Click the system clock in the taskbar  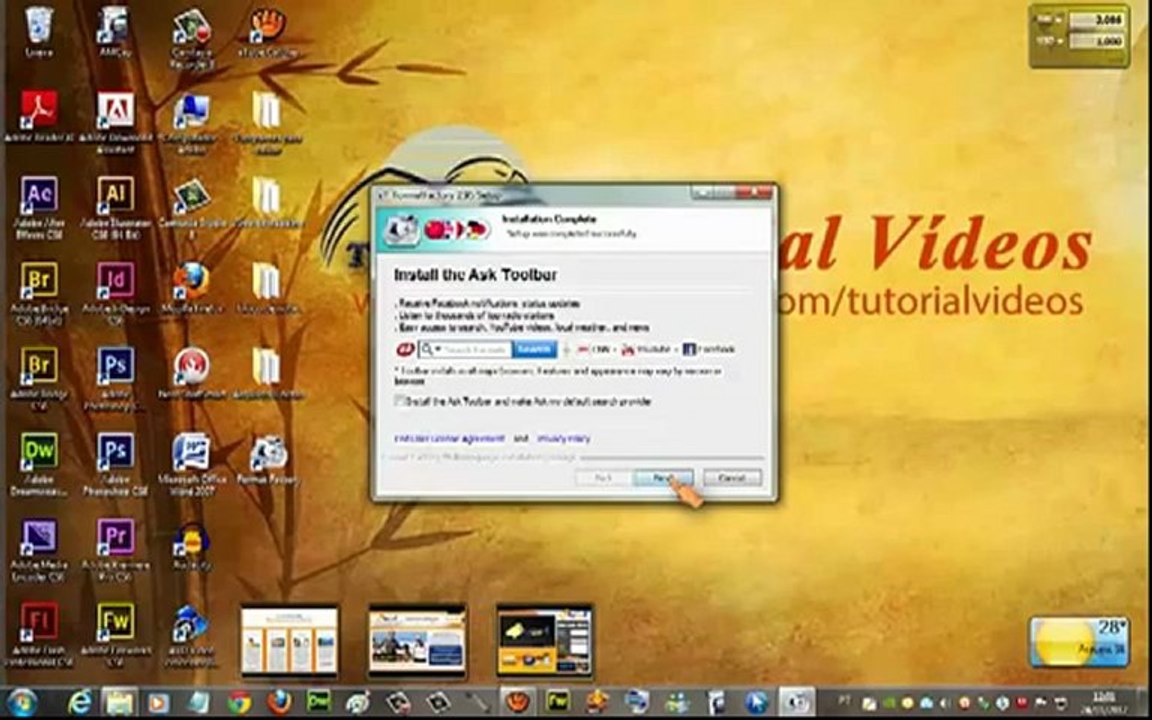[x=1104, y=702]
